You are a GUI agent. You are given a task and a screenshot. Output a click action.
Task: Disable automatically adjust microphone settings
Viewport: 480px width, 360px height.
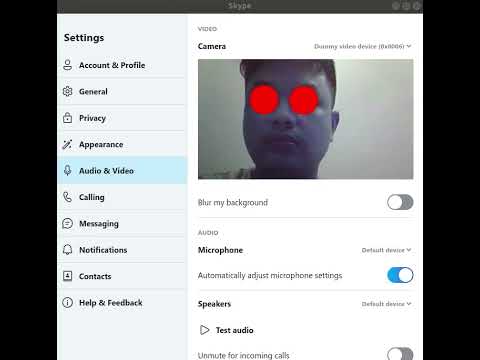(x=400, y=275)
